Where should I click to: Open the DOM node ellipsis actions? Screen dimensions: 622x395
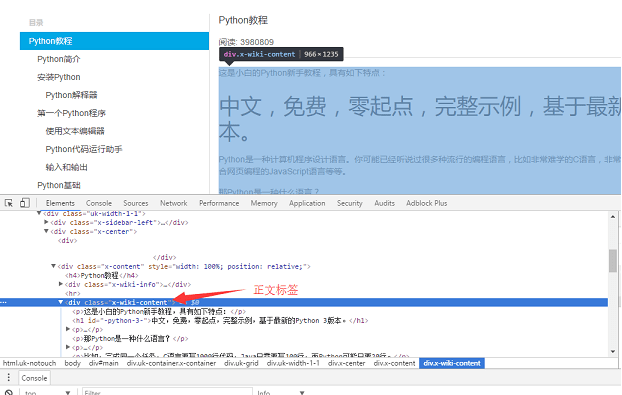point(3,302)
